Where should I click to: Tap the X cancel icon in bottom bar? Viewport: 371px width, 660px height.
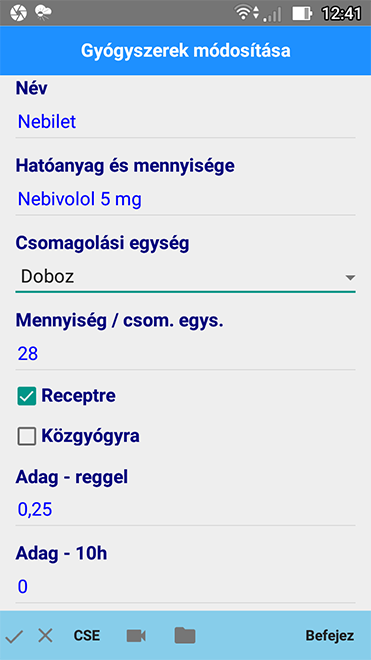pyautogui.click(x=45, y=636)
